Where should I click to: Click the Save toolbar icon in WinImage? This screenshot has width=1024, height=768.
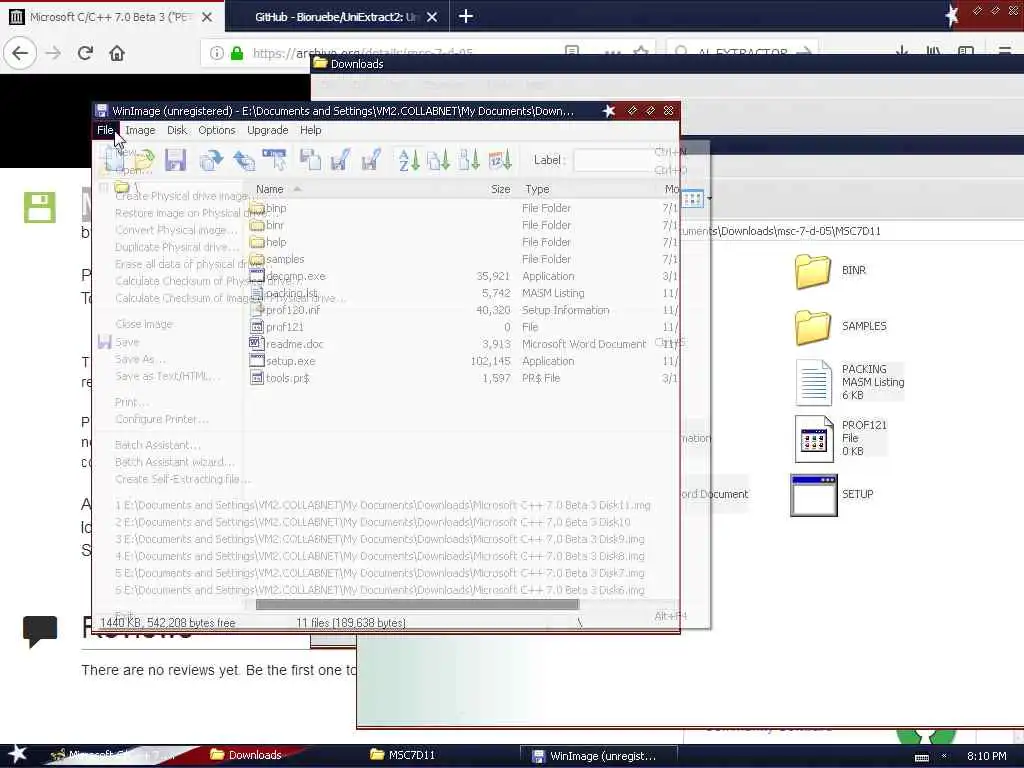[x=175, y=160]
